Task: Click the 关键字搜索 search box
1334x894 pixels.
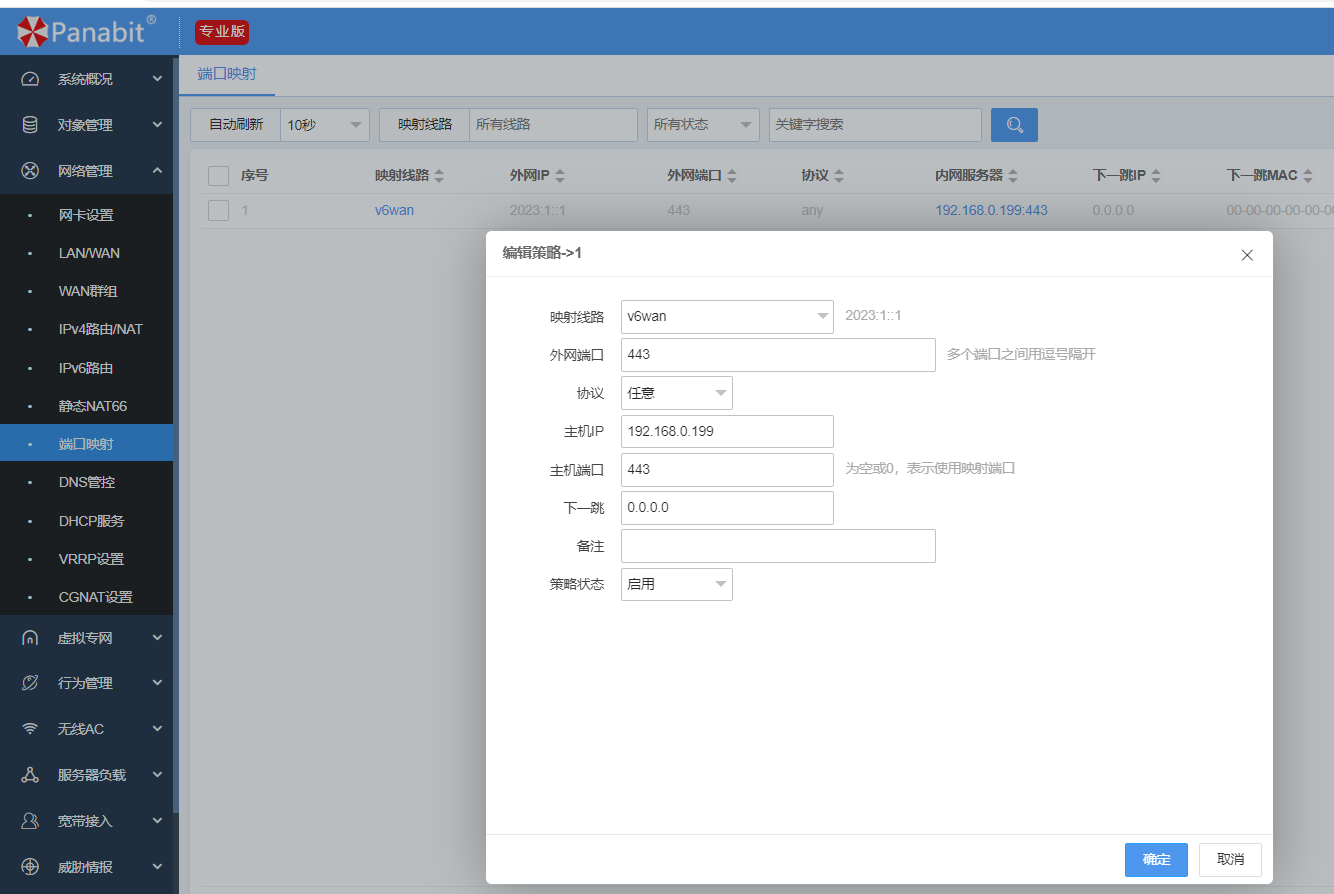Action: 875,125
